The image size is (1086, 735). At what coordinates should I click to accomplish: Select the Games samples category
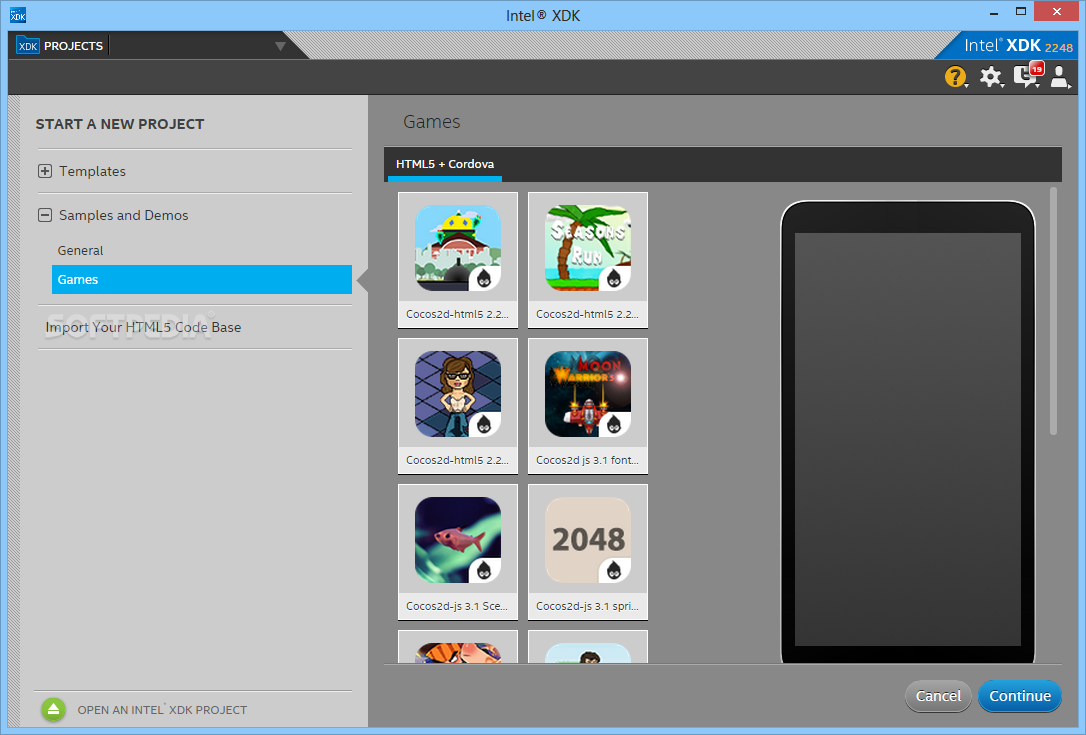click(x=202, y=279)
